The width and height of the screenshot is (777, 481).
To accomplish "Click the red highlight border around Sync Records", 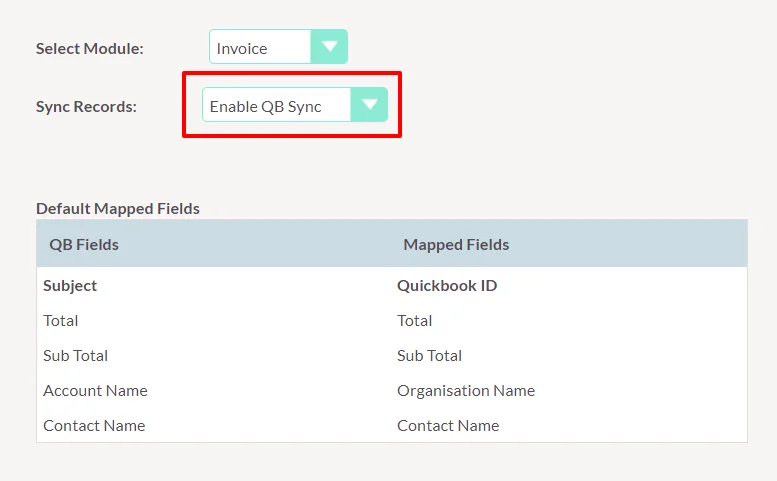I will 291,73.
